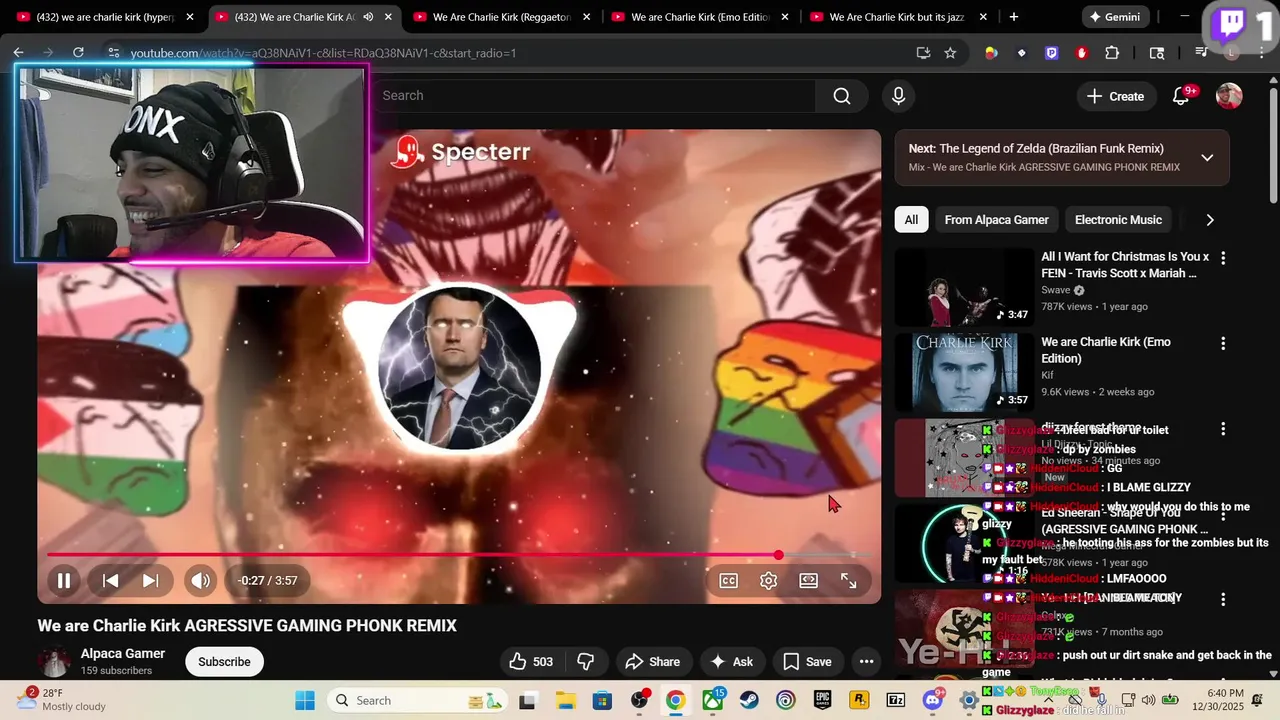Mute the video player volume
Screen dimensions: 1280x720
click(201, 580)
